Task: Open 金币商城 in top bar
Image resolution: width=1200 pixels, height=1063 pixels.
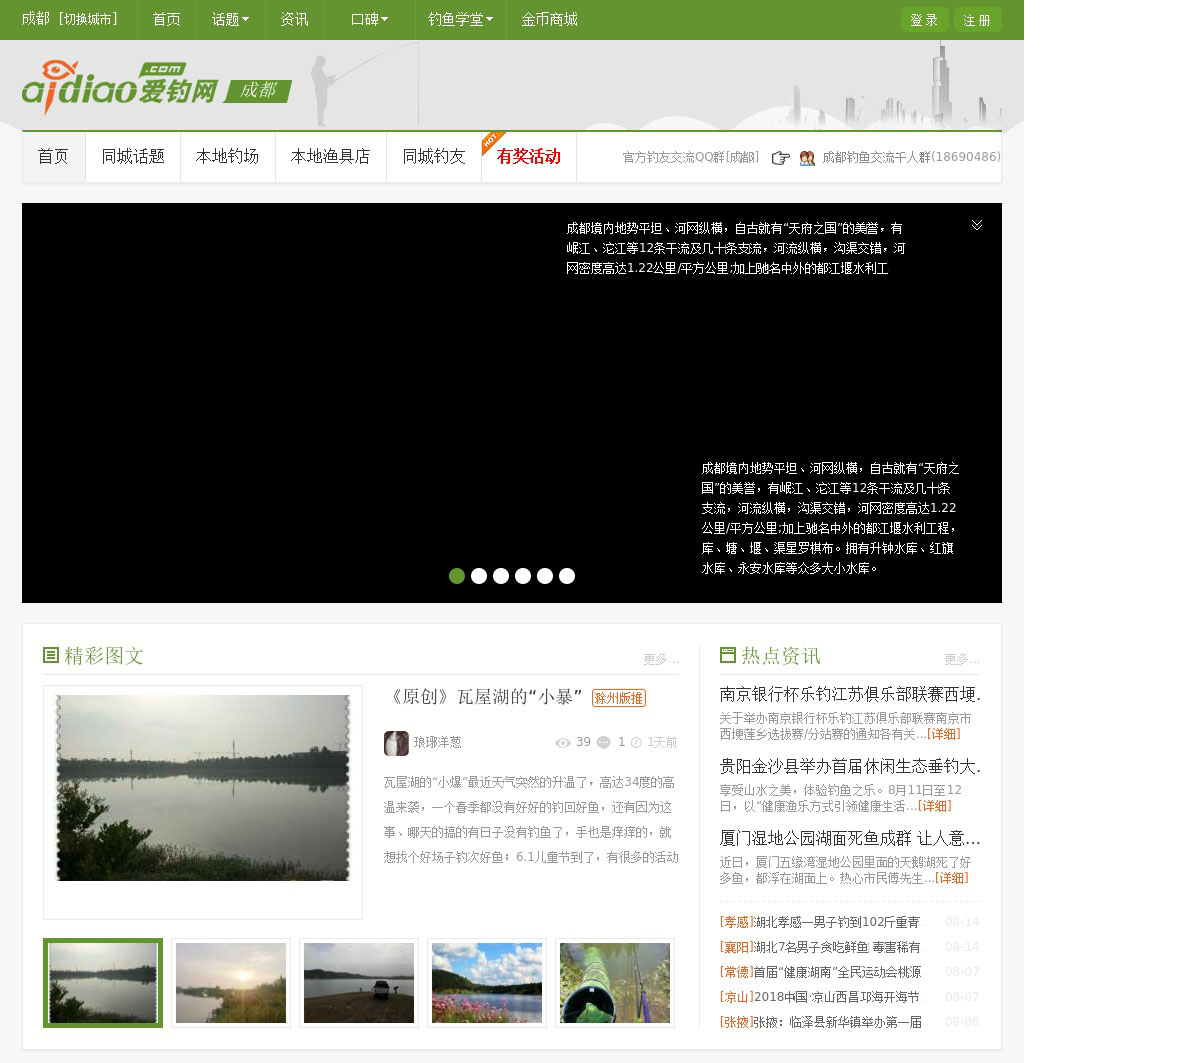Action: pyautogui.click(x=549, y=19)
